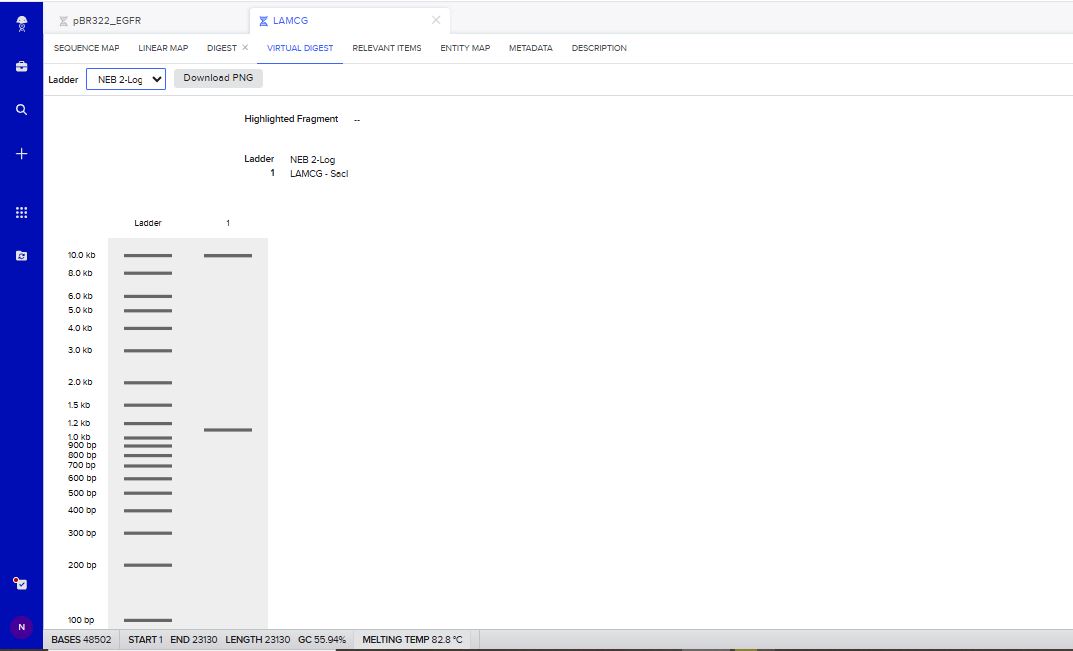Viewport: 1073px width, 651px height.
Task: Click the plus icon to create new
Action: pyautogui.click(x=21, y=154)
